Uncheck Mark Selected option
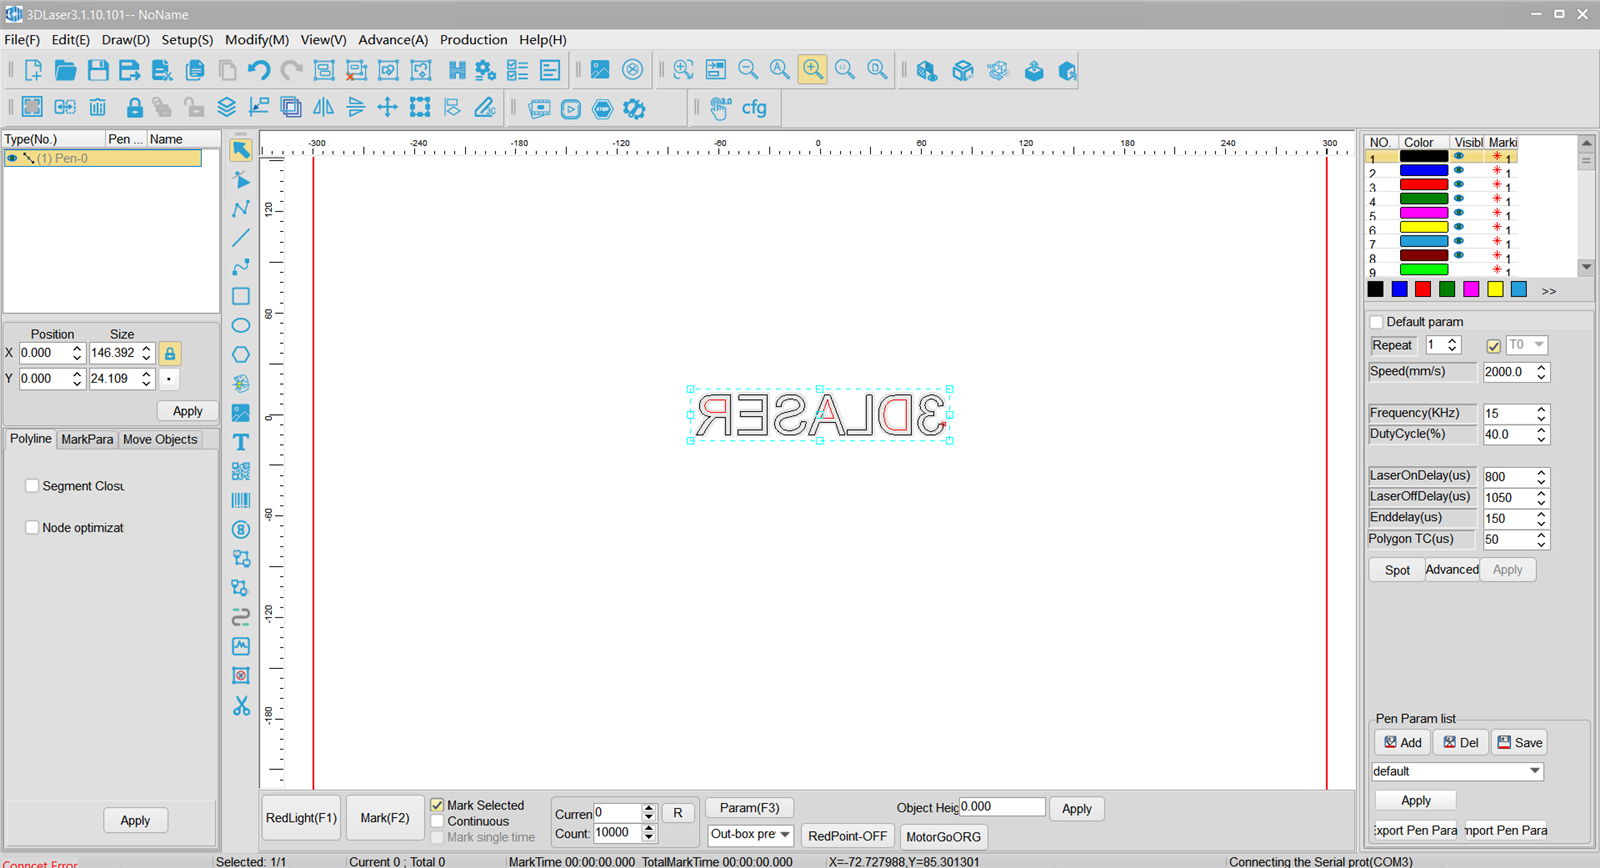This screenshot has height=868, width=1600. (x=437, y=805)
